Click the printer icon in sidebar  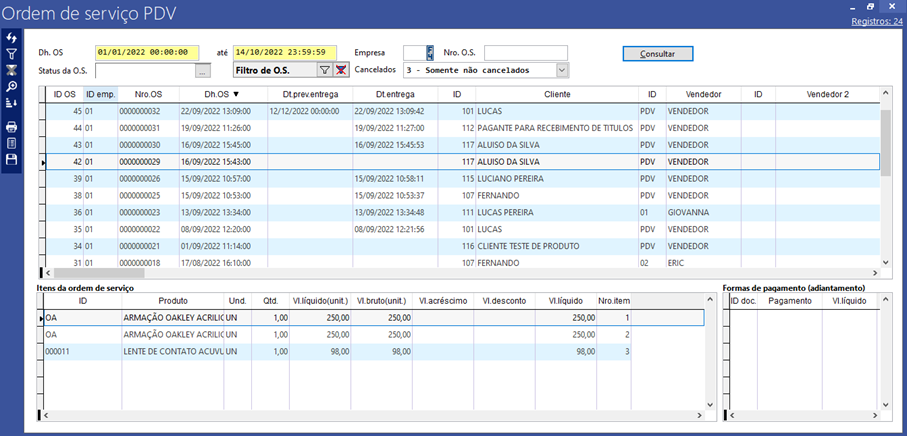[x=11, y=127]
